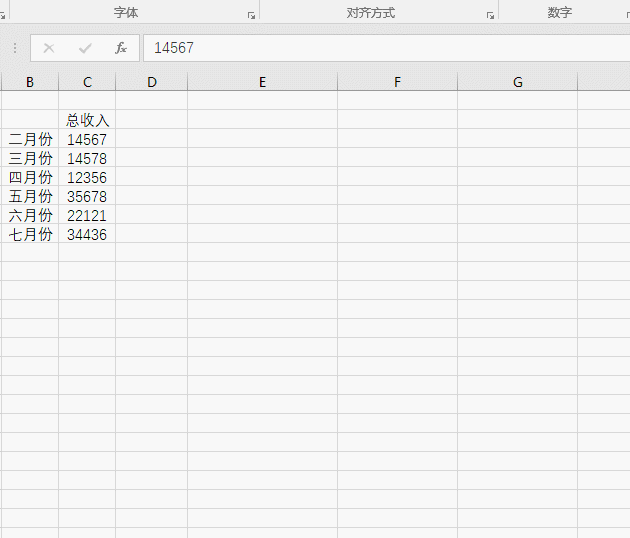The width and height of the screenshot is (630, 538).
Task: Open Insert Function fx dialog
Action: tap(121, 48)
